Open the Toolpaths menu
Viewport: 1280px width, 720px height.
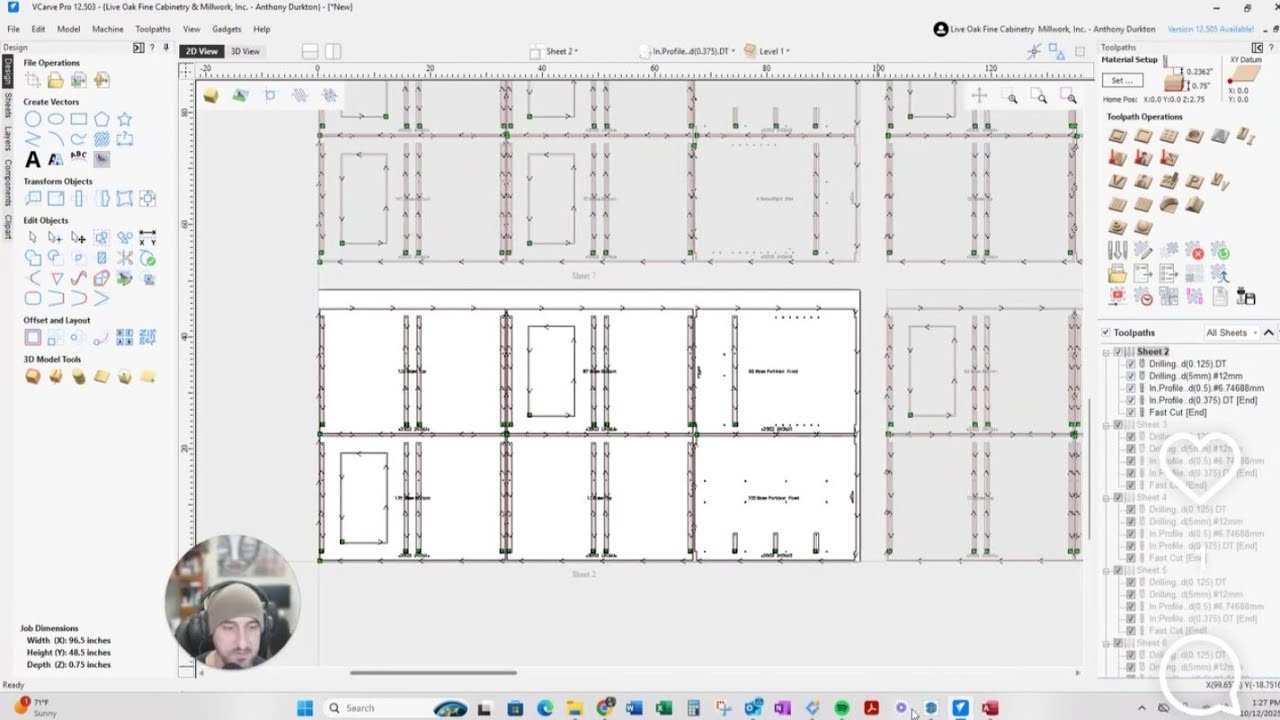tap(153, 29)
